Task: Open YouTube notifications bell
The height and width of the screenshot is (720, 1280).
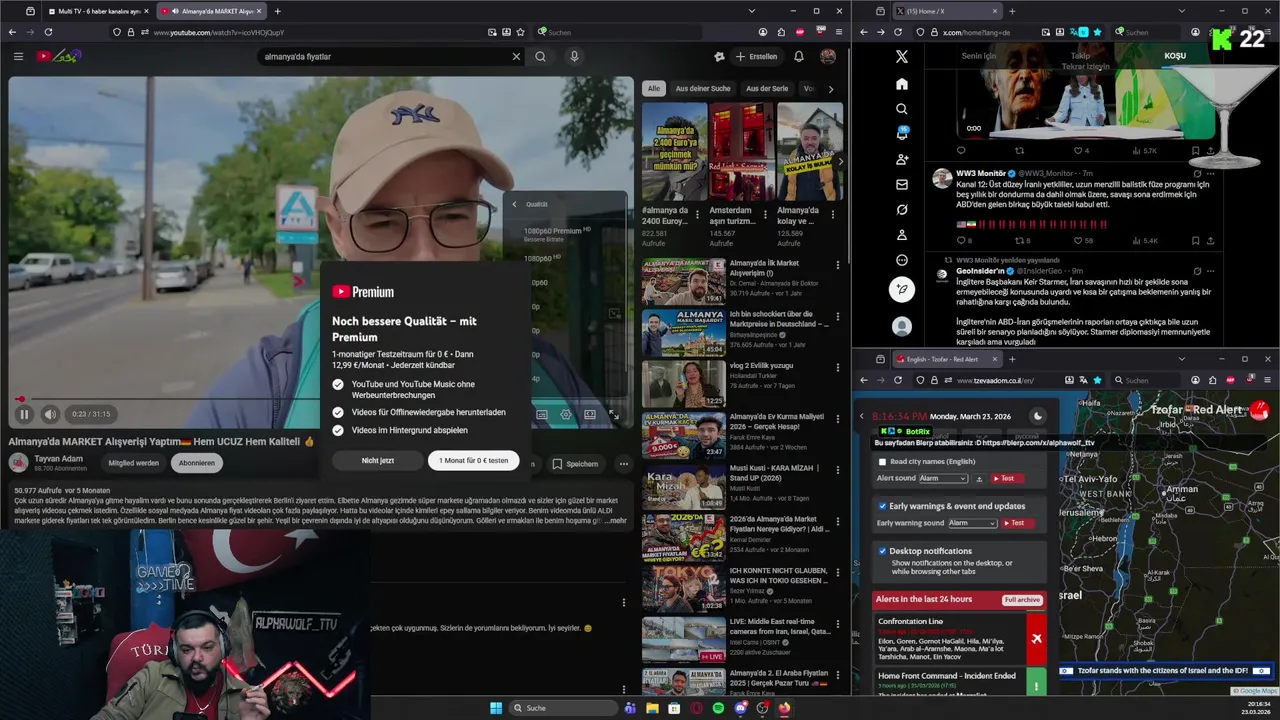Action: (799, 56)
